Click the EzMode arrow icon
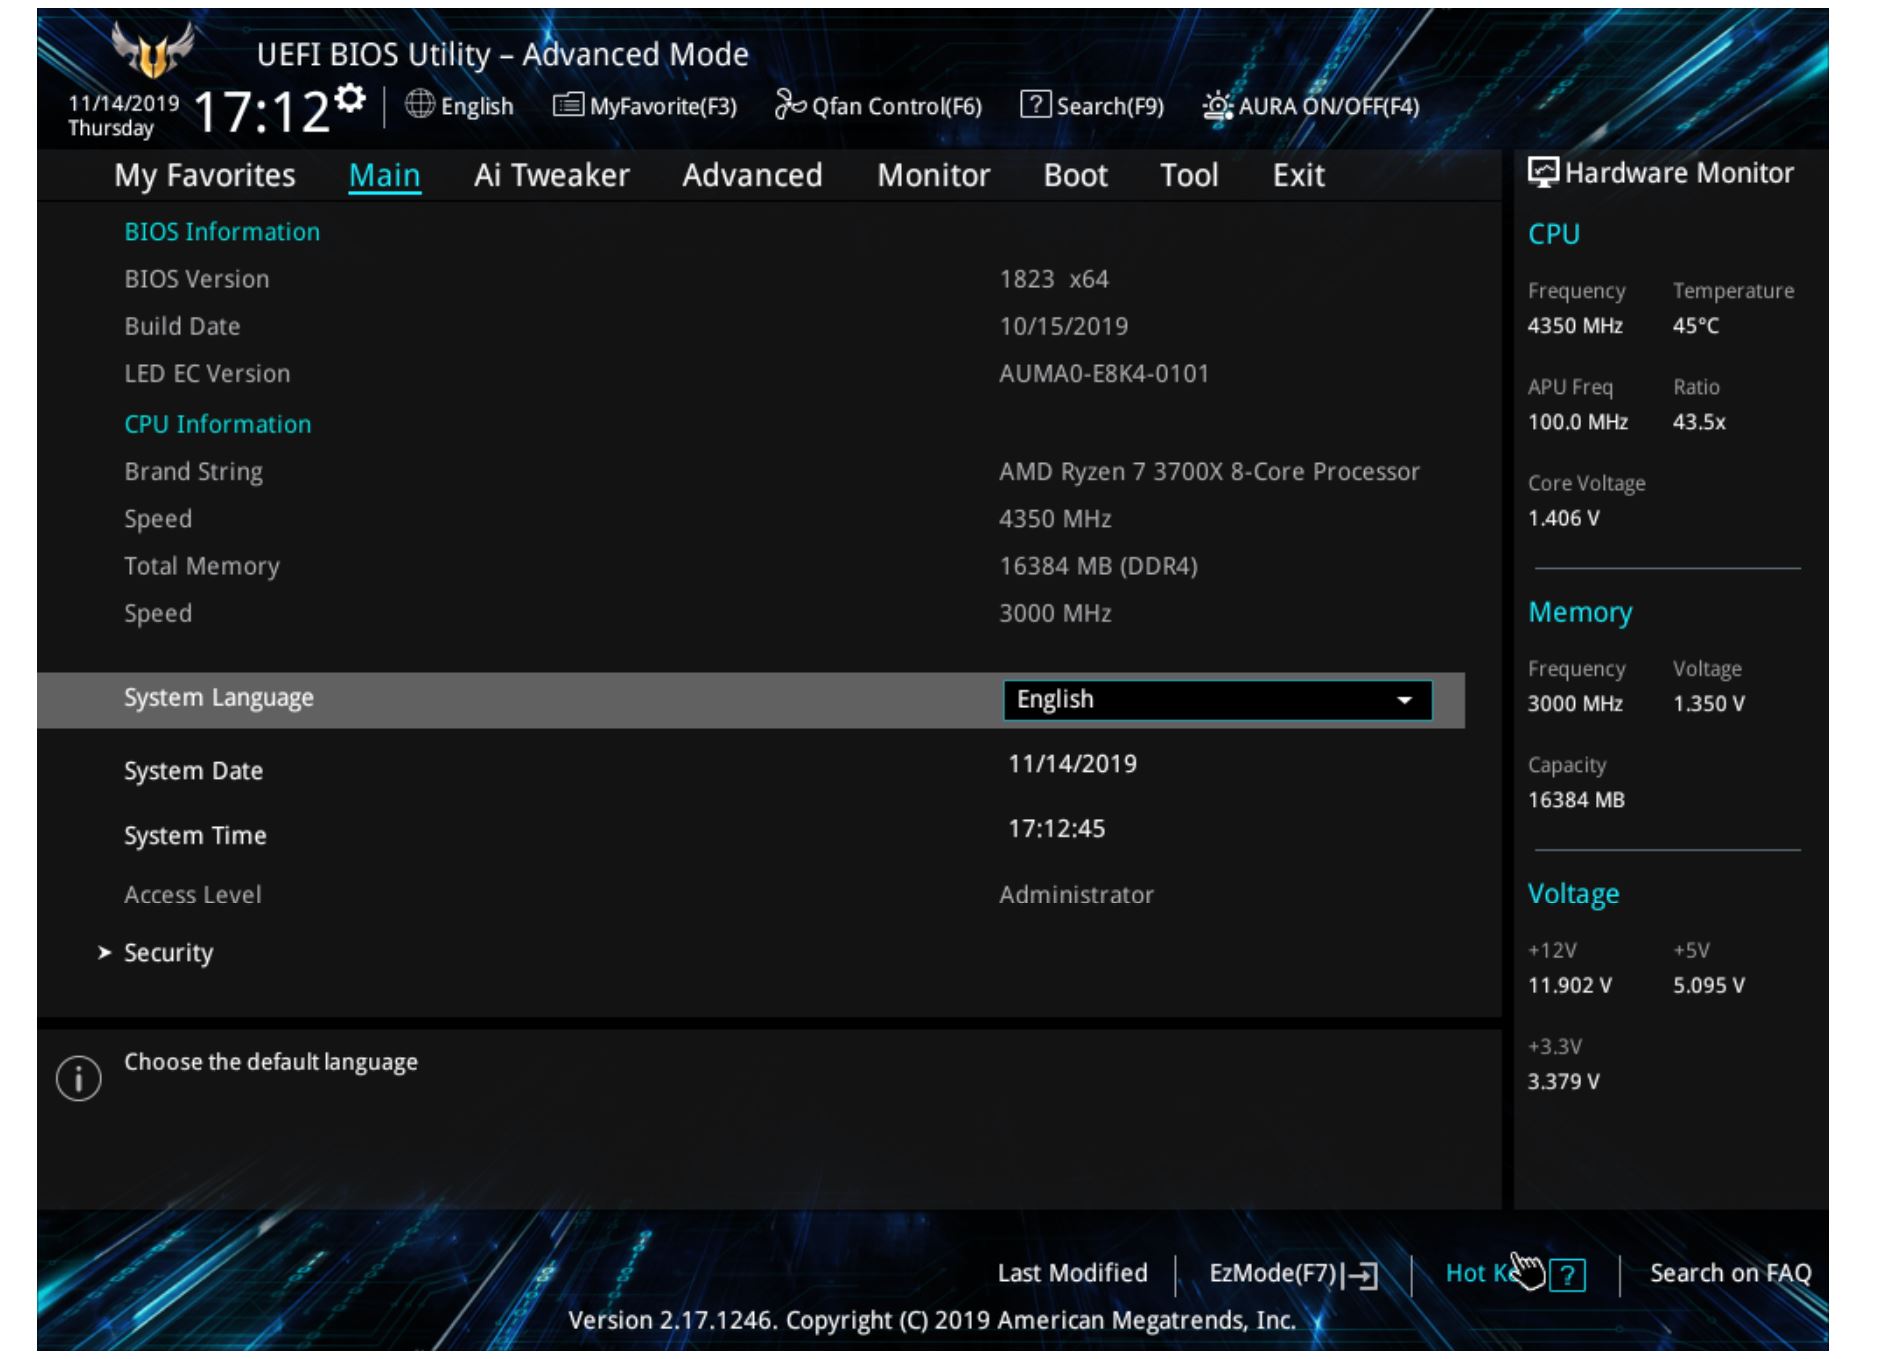Viewport: 1879px width, 1359px height. point(1360,1275)
